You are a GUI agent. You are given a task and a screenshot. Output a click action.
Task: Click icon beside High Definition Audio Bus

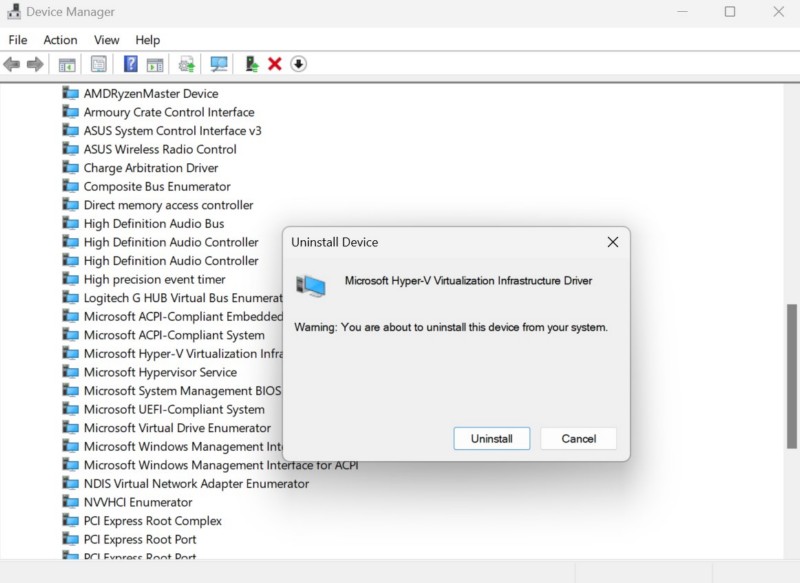tap(70, 223)
